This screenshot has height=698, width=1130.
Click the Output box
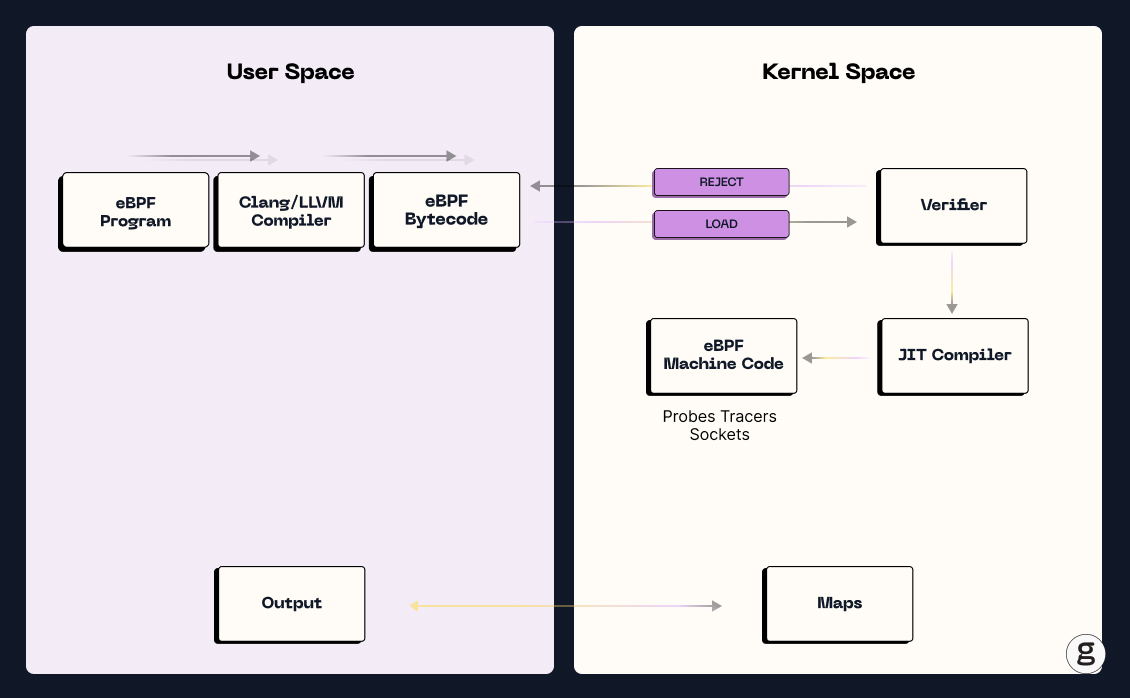point(290,604)
